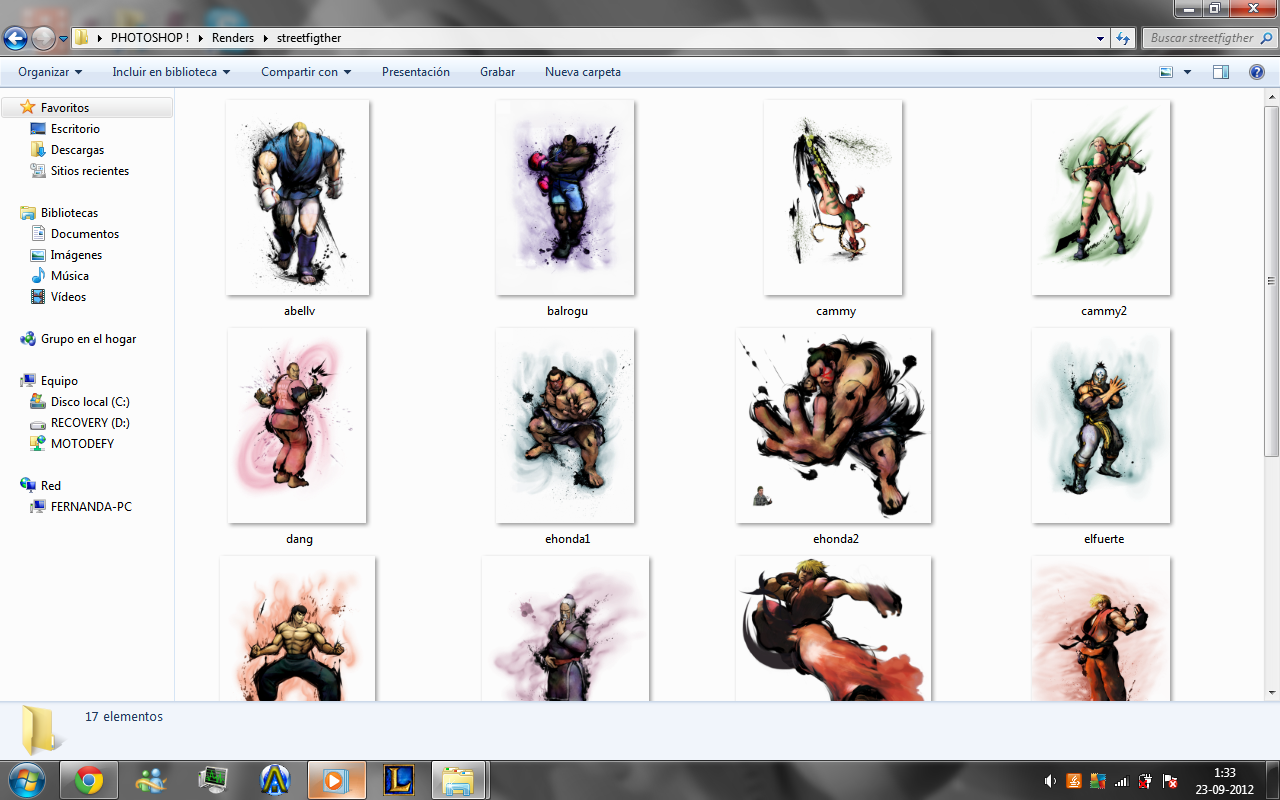This screenshot has width=1280, height=800.
Task: Select the cammy2 image thumbnail
Action: click(x=1101, y=198)
